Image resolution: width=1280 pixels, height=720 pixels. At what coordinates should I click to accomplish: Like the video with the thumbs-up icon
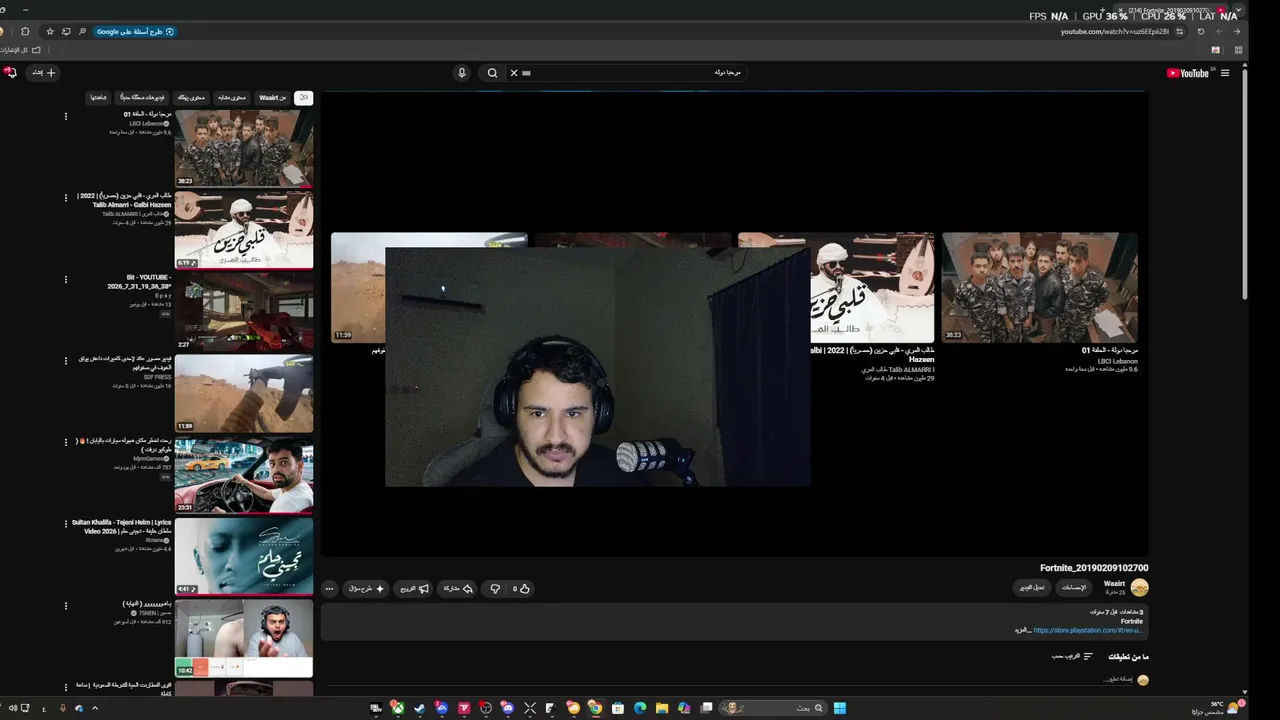point(521,589)
